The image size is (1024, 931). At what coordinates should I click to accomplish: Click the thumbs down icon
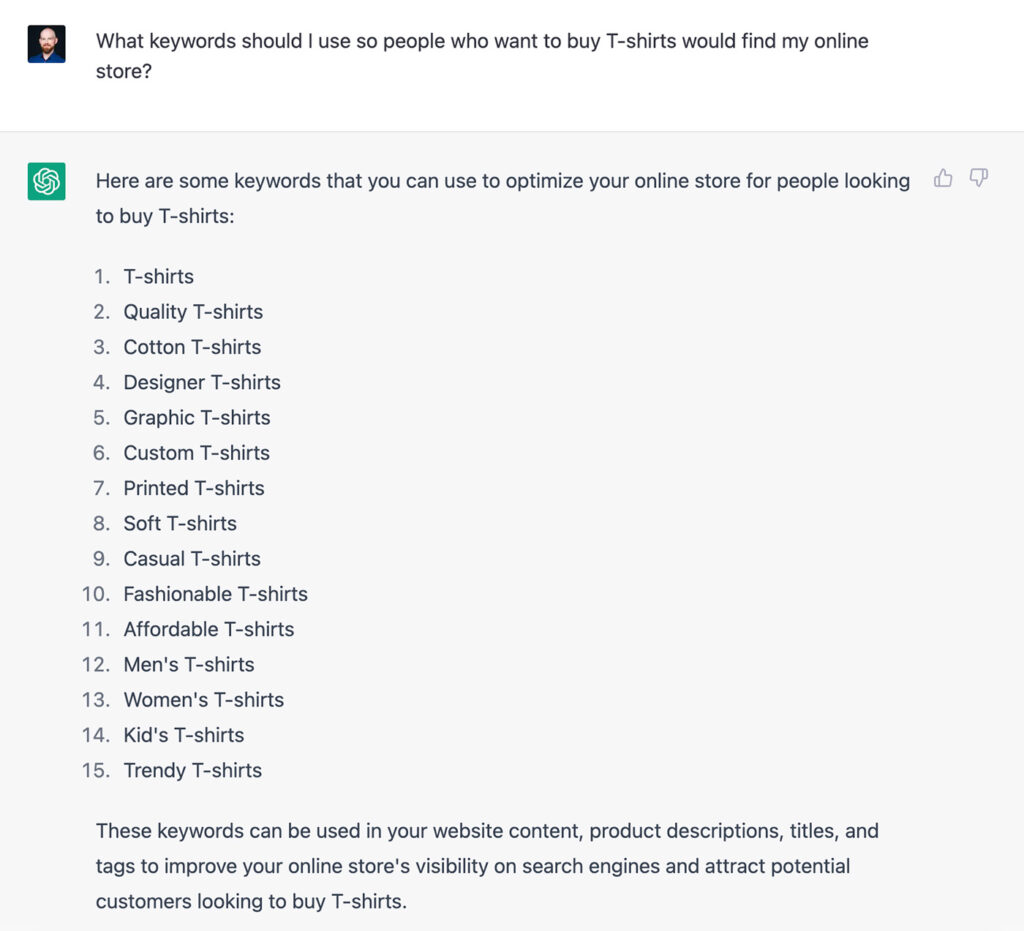978,178
